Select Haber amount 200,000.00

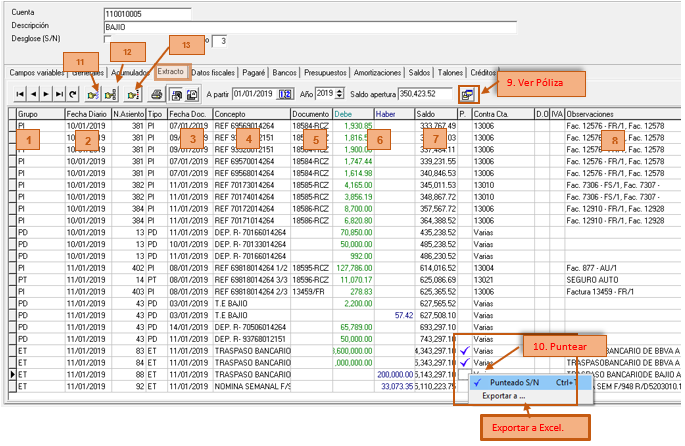pos(395,374)
